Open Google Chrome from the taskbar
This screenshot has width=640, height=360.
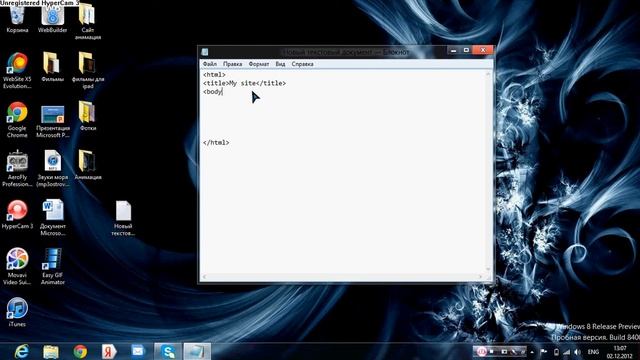click(80, 351)
